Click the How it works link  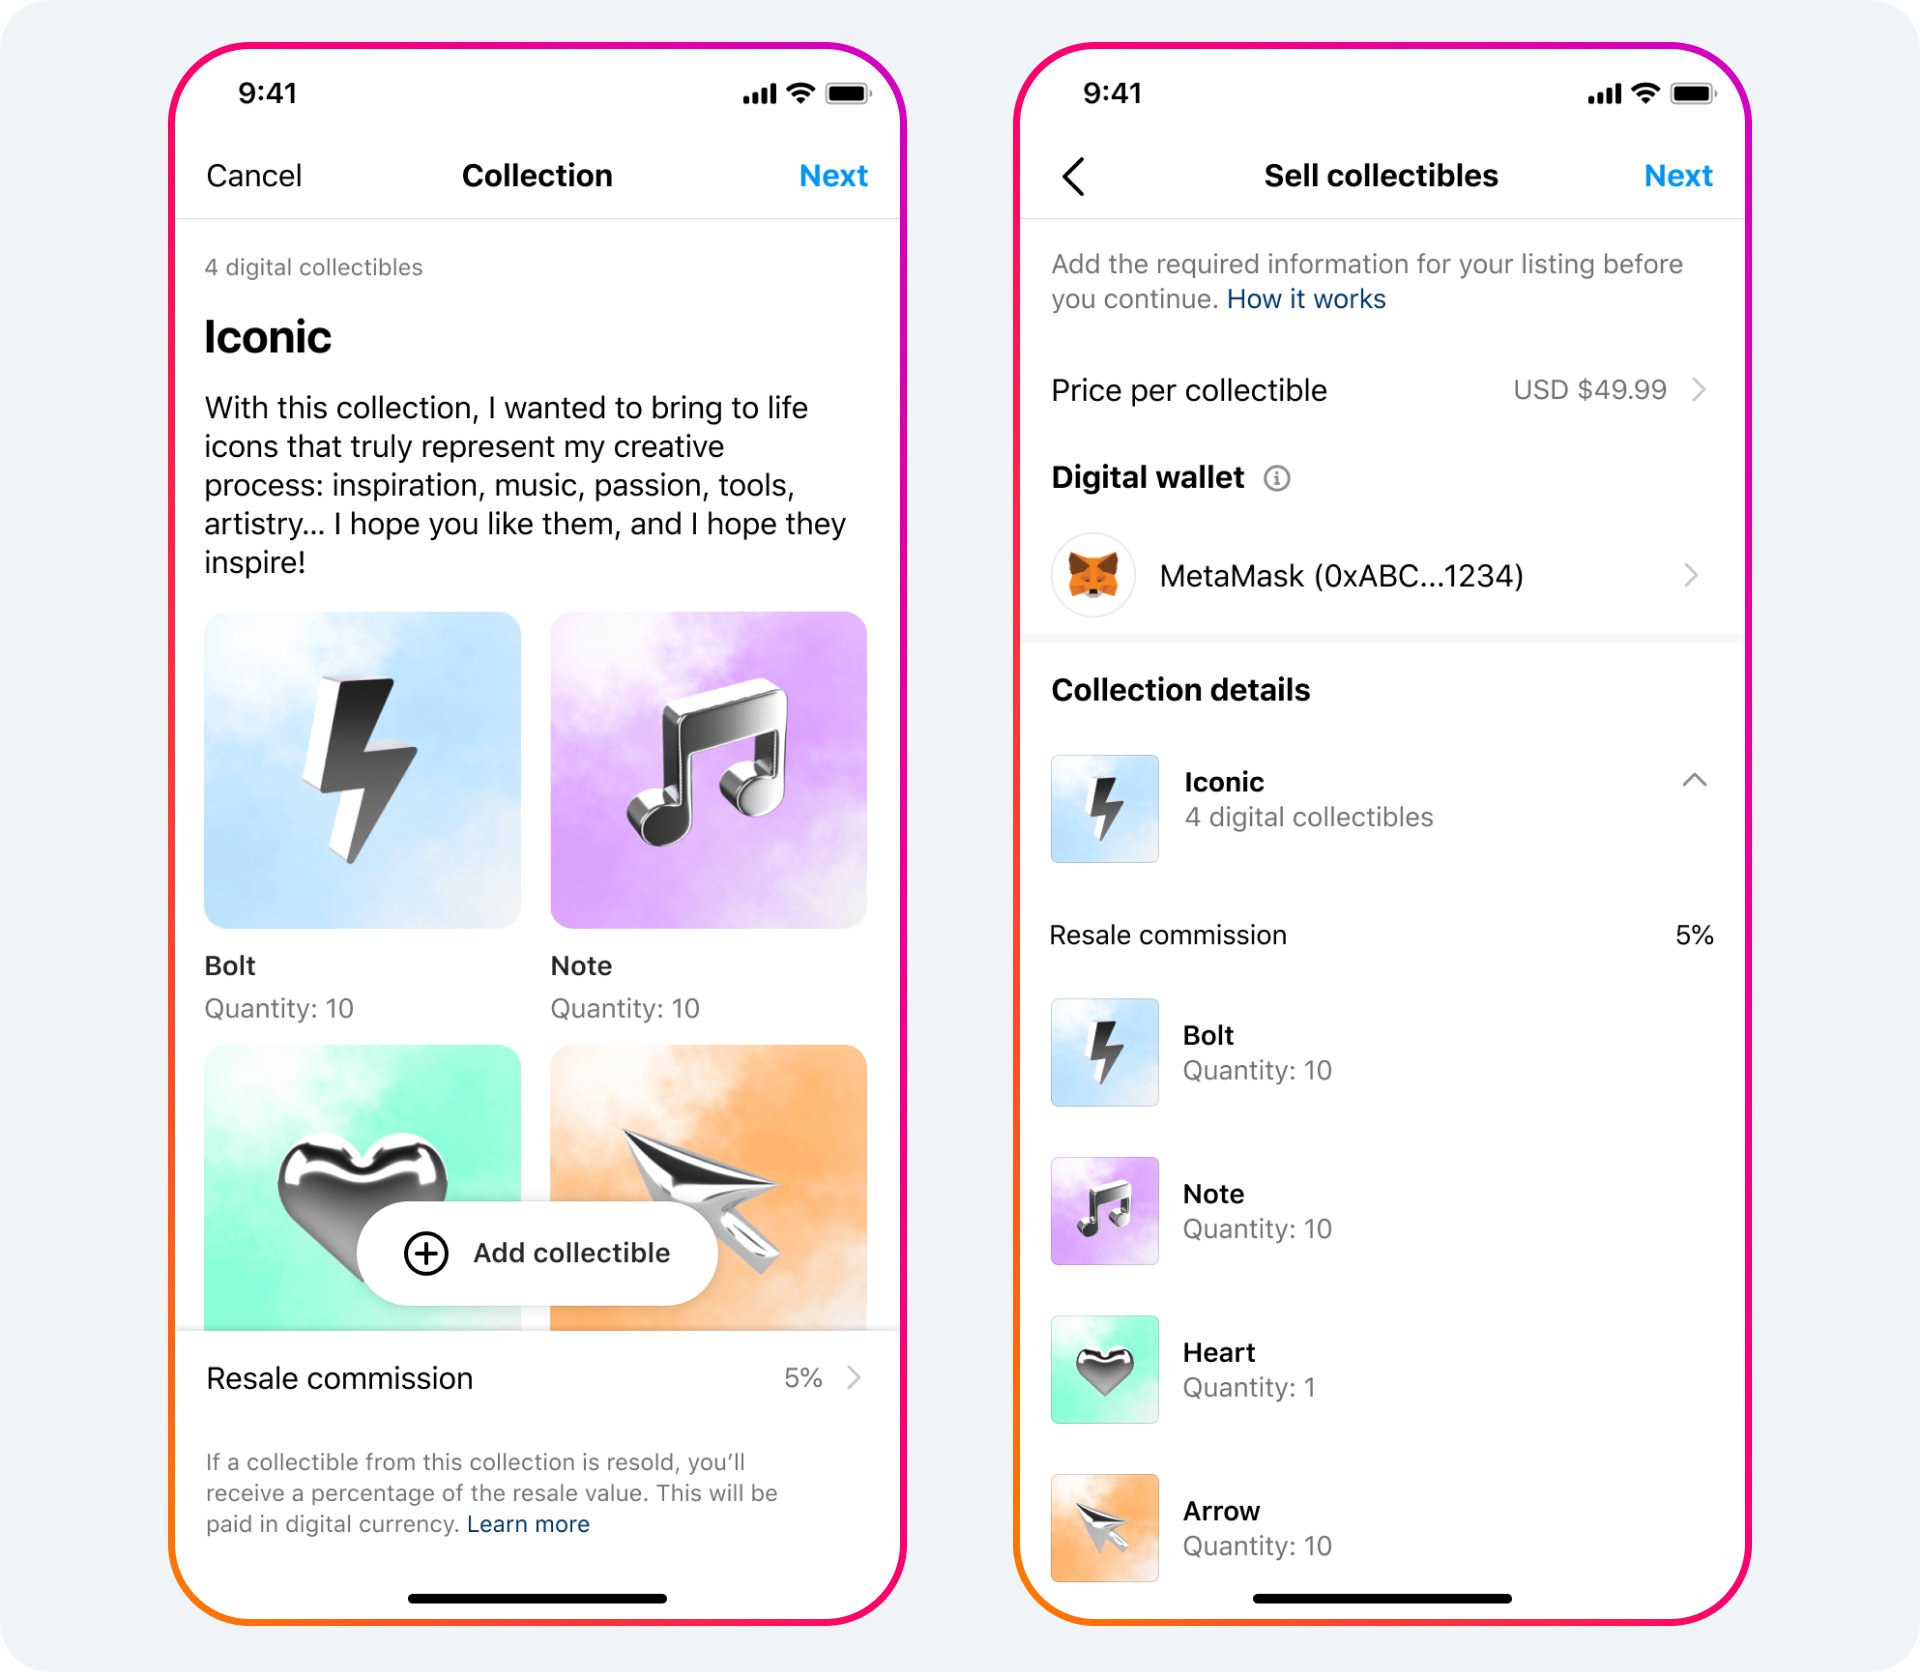tap(1306, 300)
